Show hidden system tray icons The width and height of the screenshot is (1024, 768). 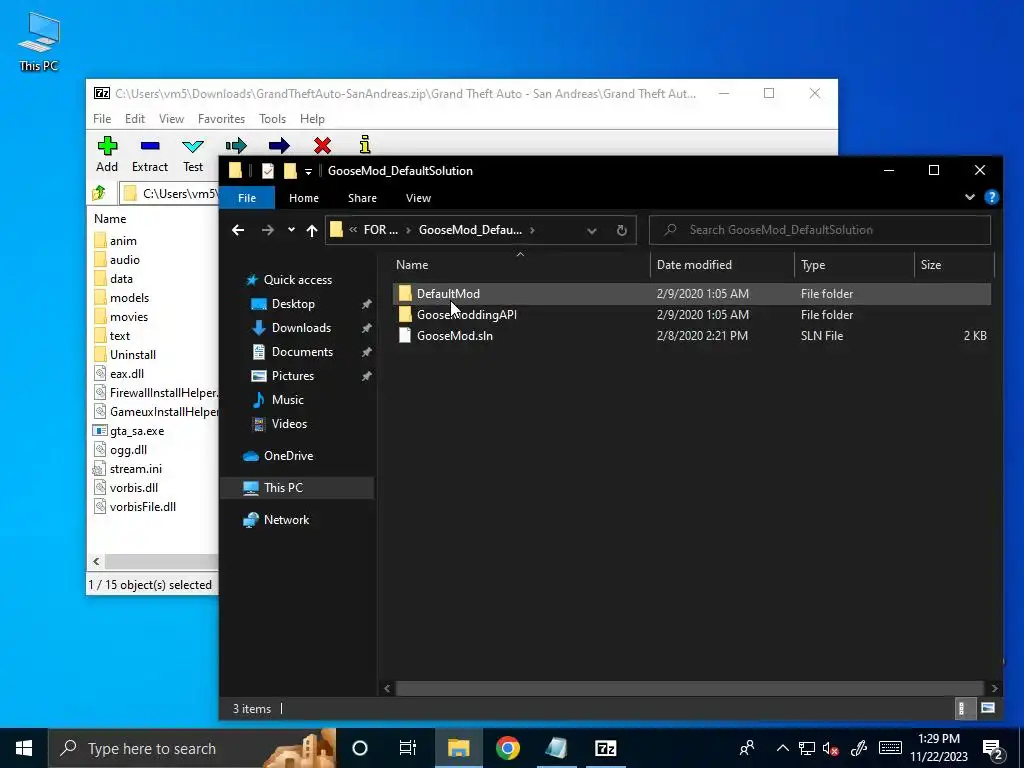pyautogui.click(x=782, y=748)
